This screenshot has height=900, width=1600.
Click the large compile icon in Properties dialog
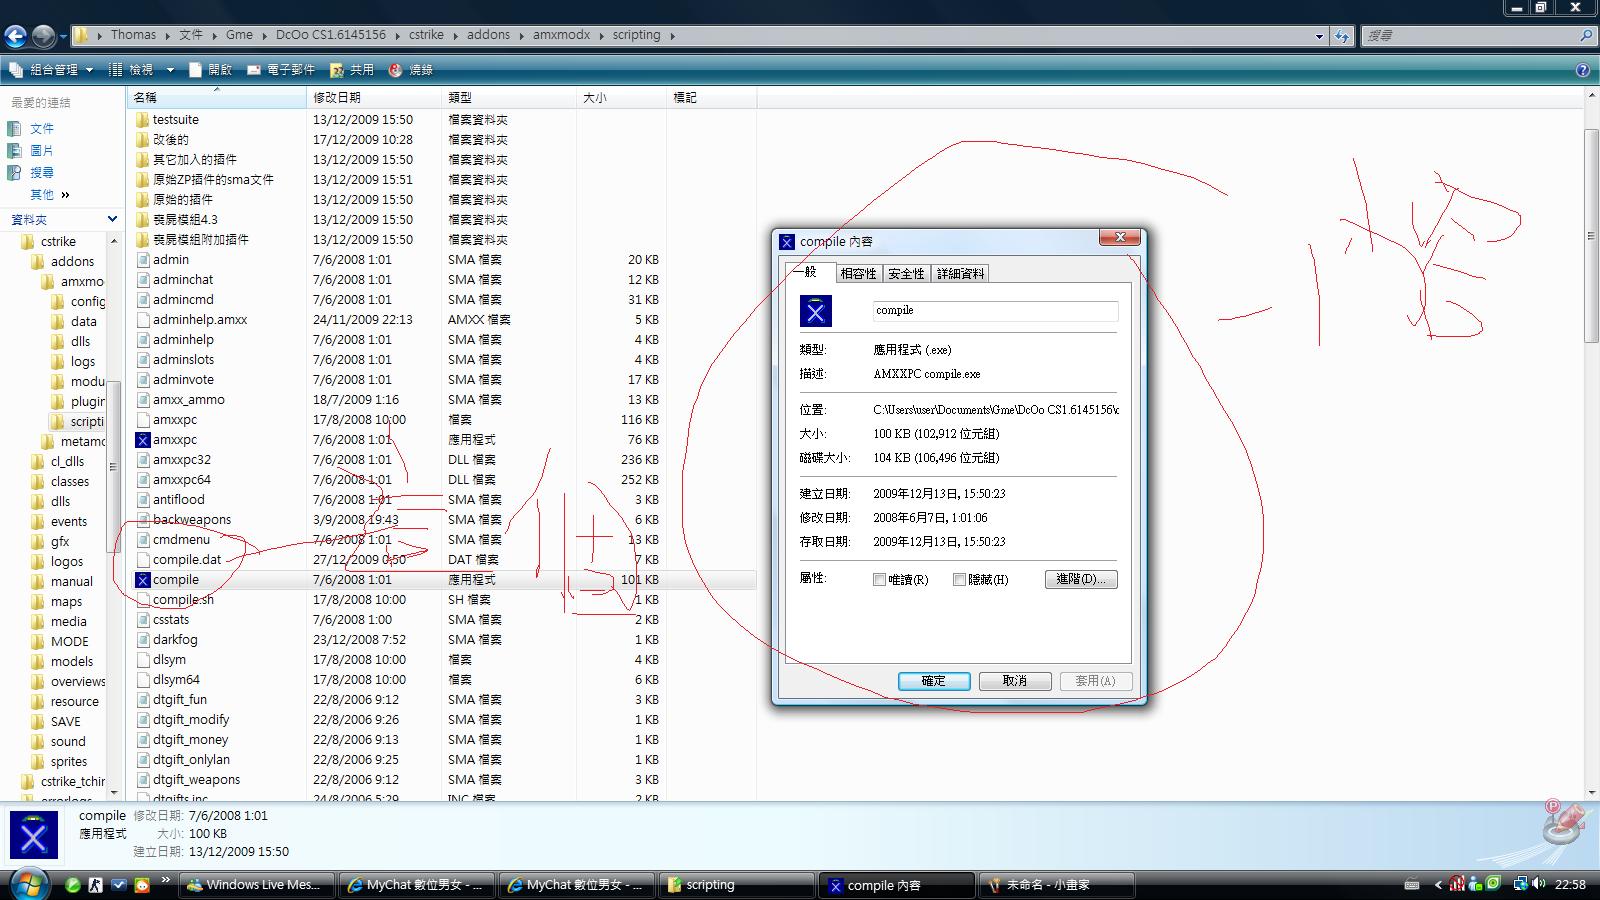(x=816, y=311)
